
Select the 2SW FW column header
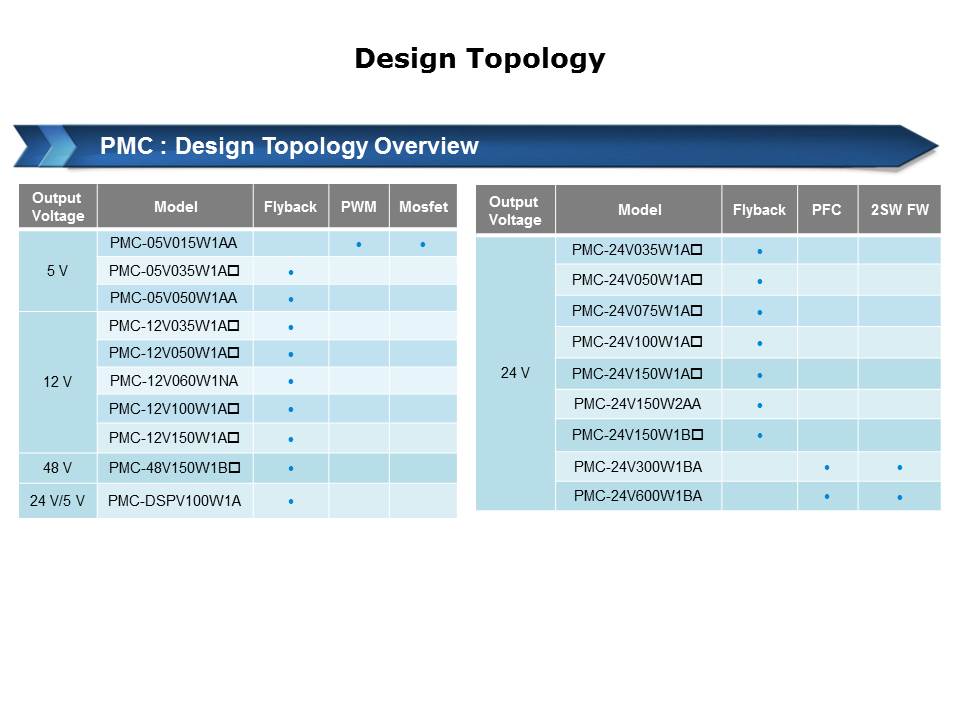(x=899, y=210)
